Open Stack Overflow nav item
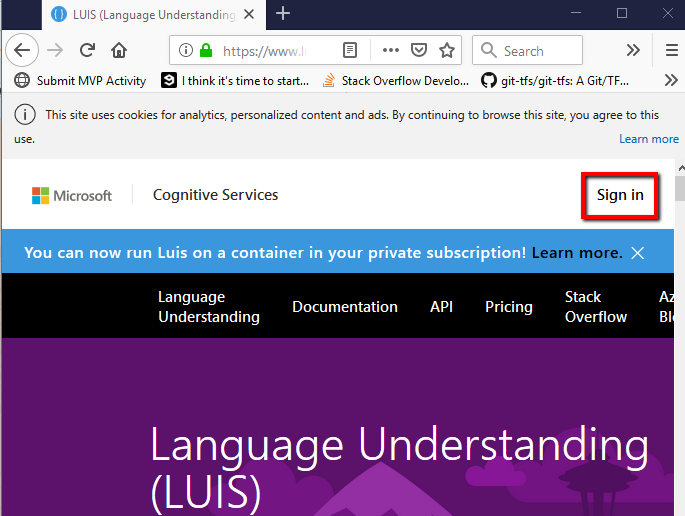 [596, 306]
